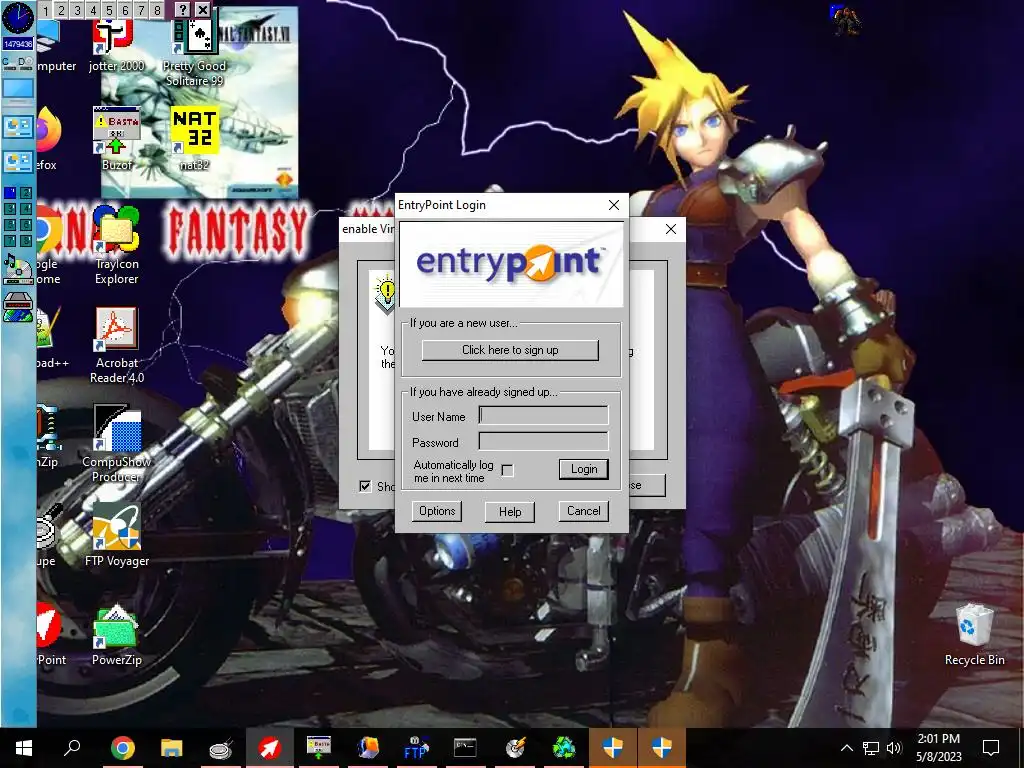This screenshot has height=768, width=1024.
Task: Click the C and D drive indicator
Action: pos(18,62)
